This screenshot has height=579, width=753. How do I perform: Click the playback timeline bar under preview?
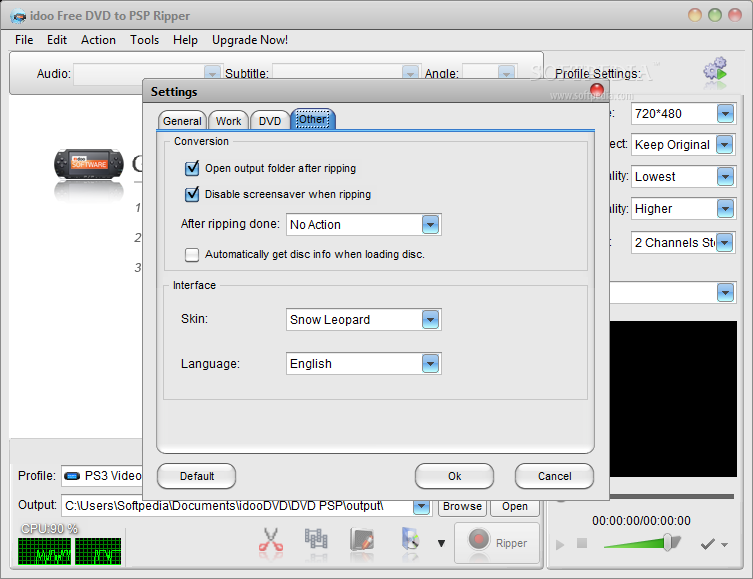tap(644, 496)
